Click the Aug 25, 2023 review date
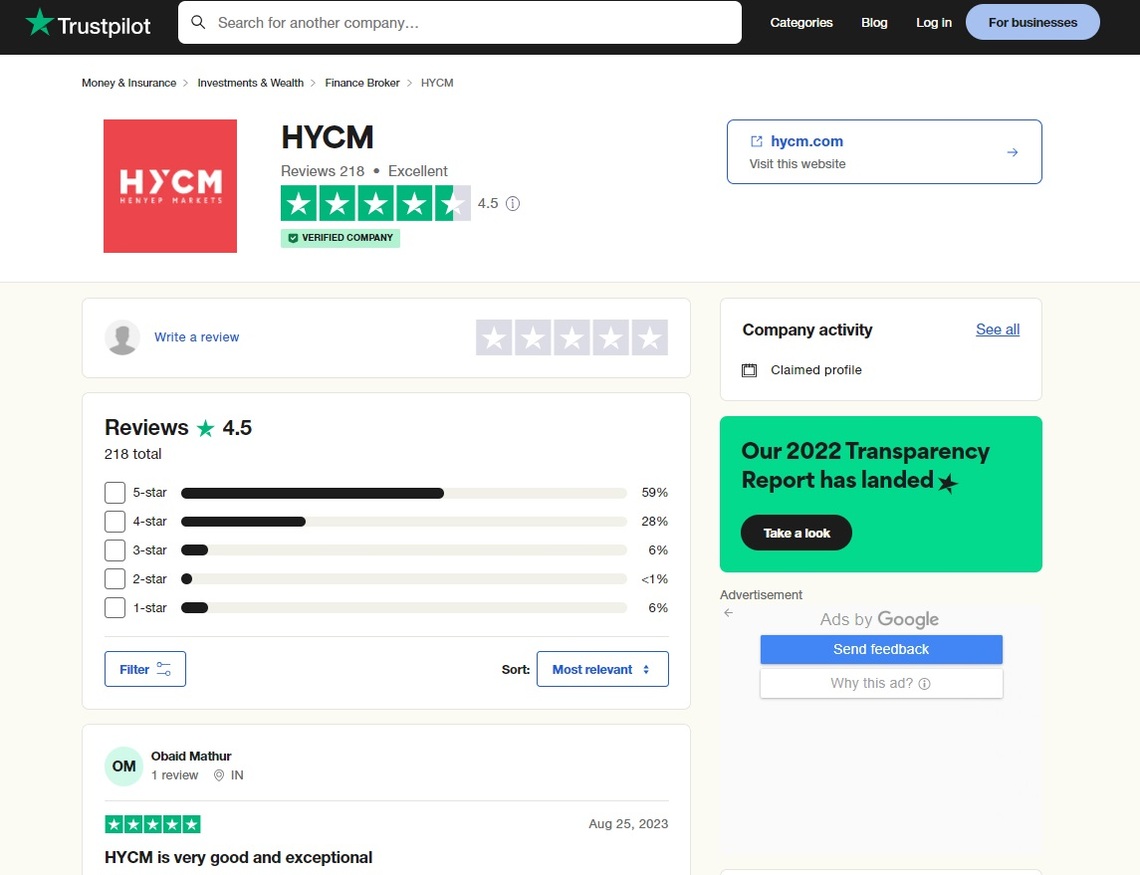1140x875 pixels. (x=628, y=824)
